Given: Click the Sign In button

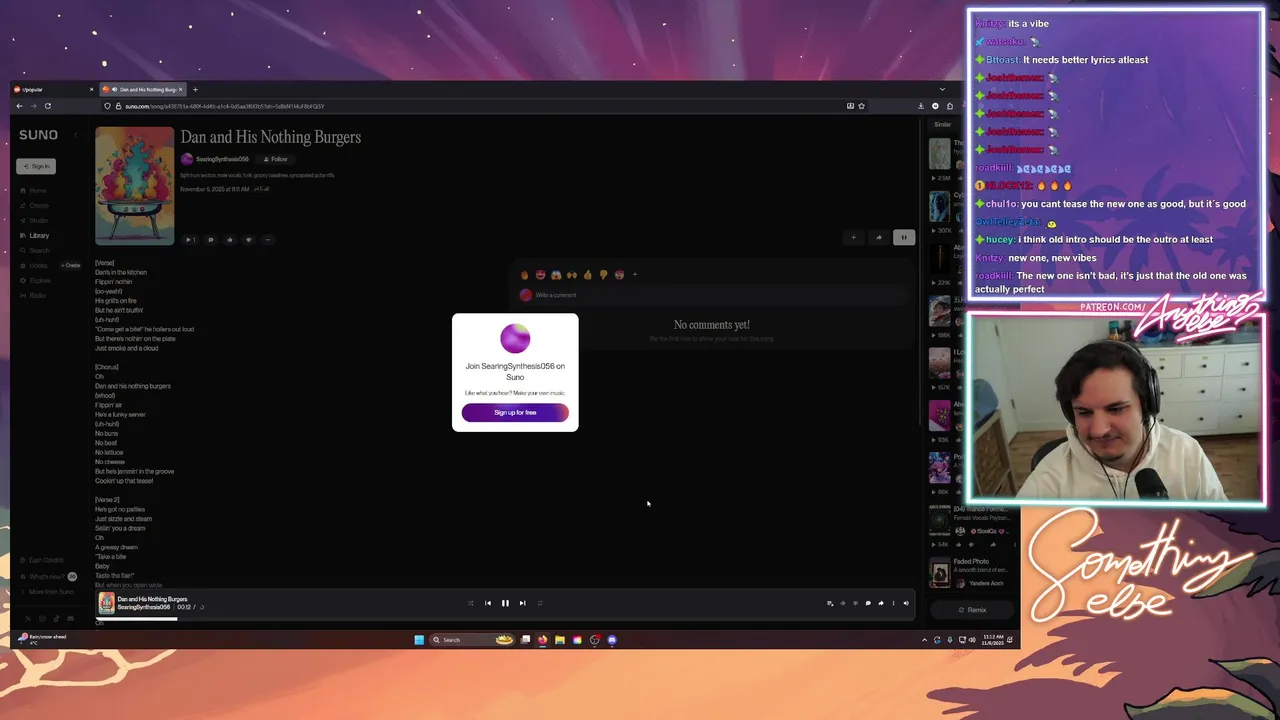Looking at the screenshot, I should pyautogui.click(x=36, y=166).
